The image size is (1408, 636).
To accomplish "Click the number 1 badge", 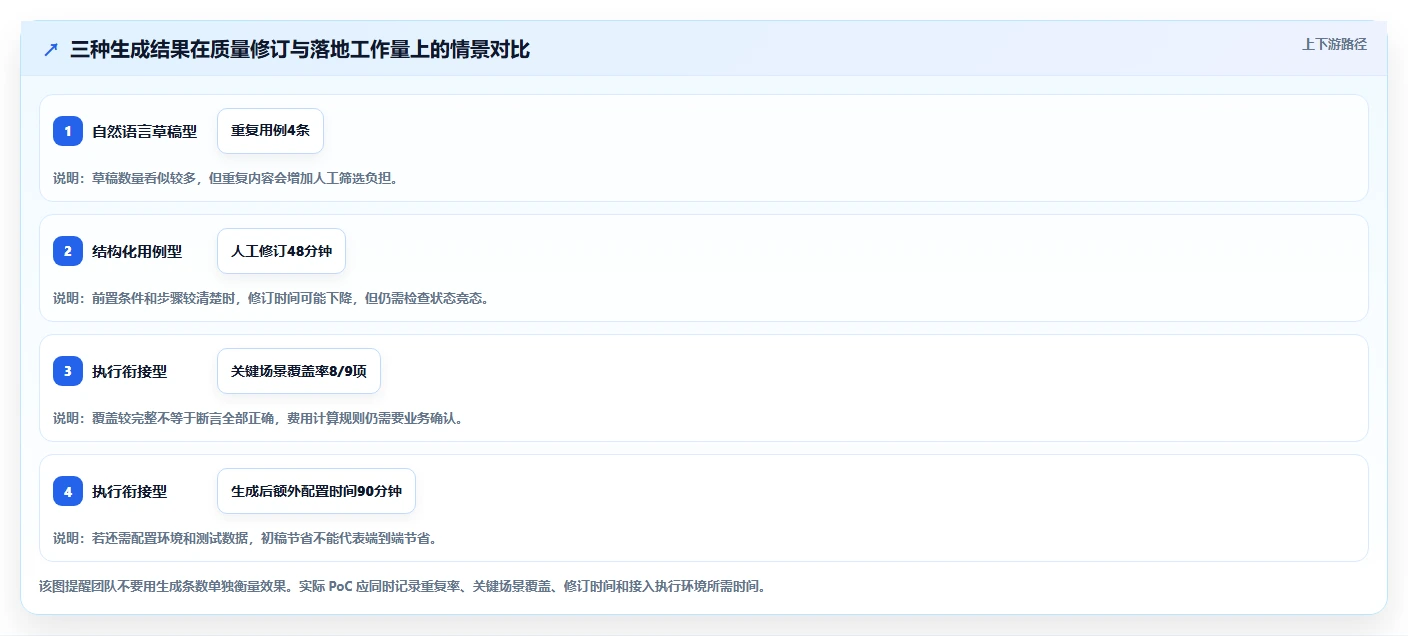I will point(68,131).
